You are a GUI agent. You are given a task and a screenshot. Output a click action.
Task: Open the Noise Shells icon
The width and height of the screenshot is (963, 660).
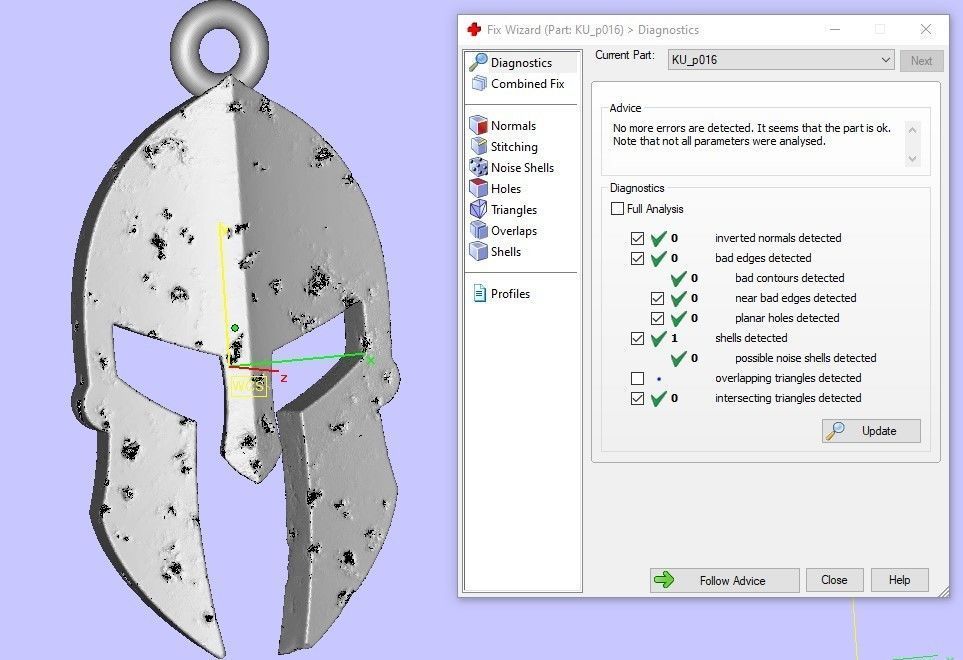(x=478, y=167)
